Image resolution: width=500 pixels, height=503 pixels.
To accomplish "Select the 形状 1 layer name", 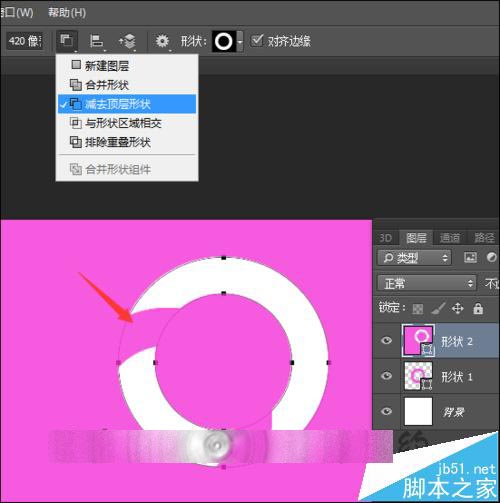I will click(457, 377).
